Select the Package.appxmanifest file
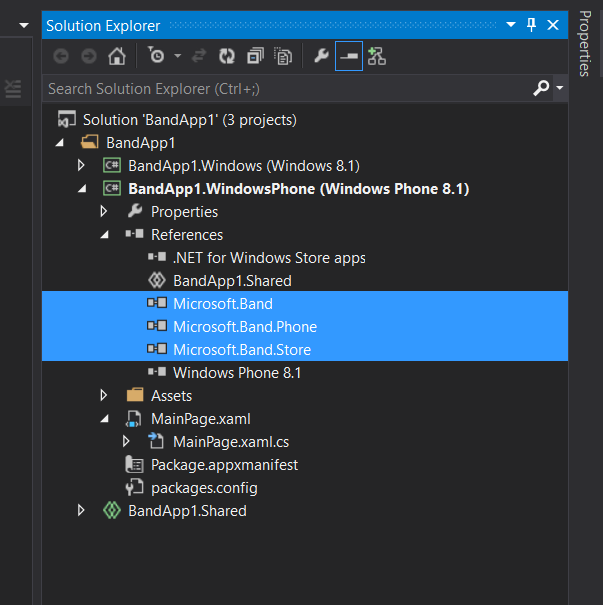This screenshot has width=603, height=605. click(225, 465)
